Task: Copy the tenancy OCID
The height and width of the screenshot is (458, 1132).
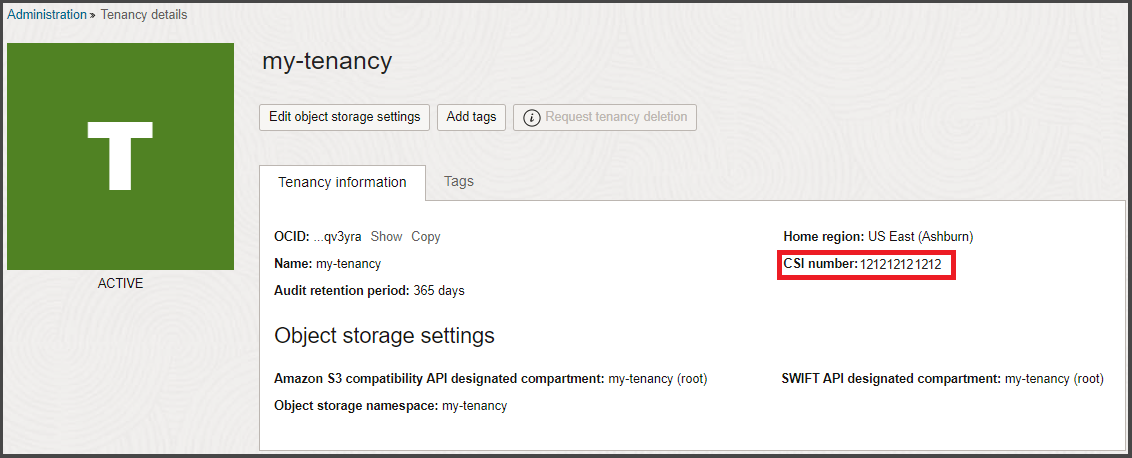Action: click(x=426, y=237)
